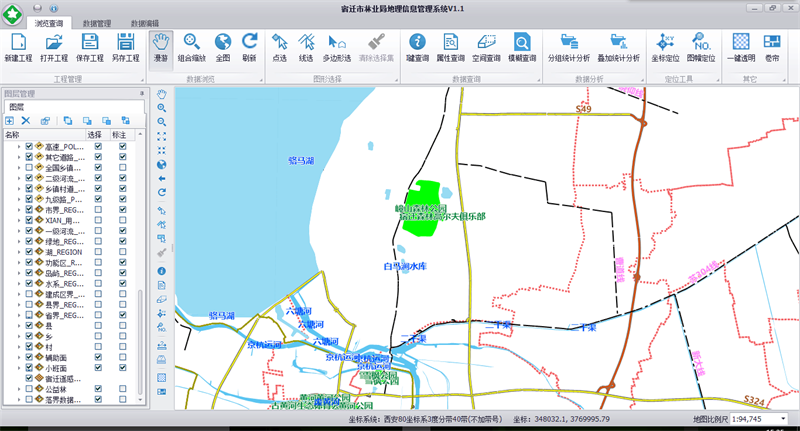Open the identify query info icon

[417, 42]
